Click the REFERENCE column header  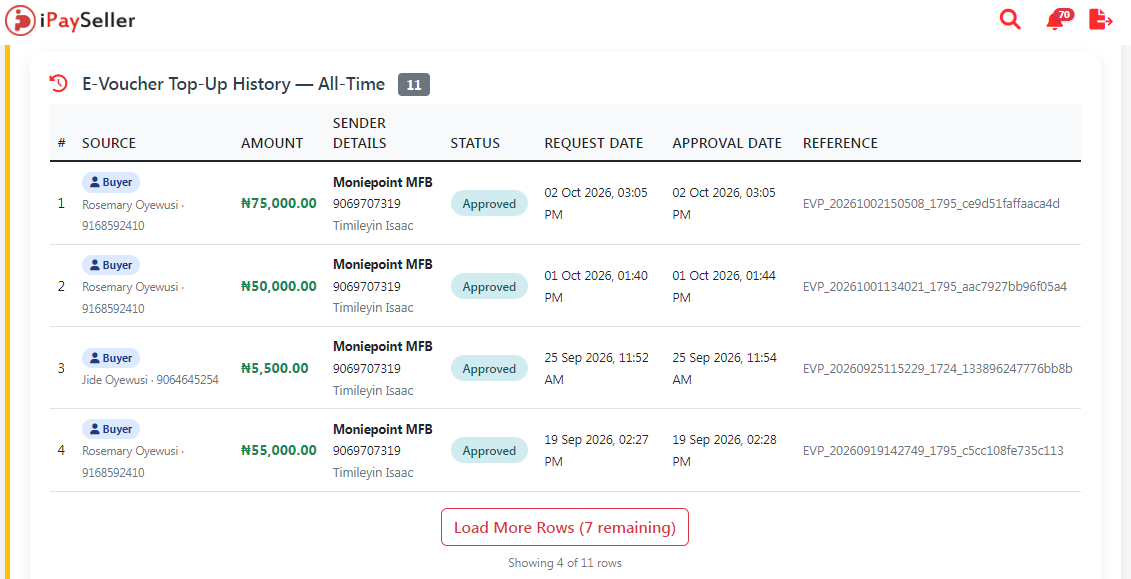(840, 143)
